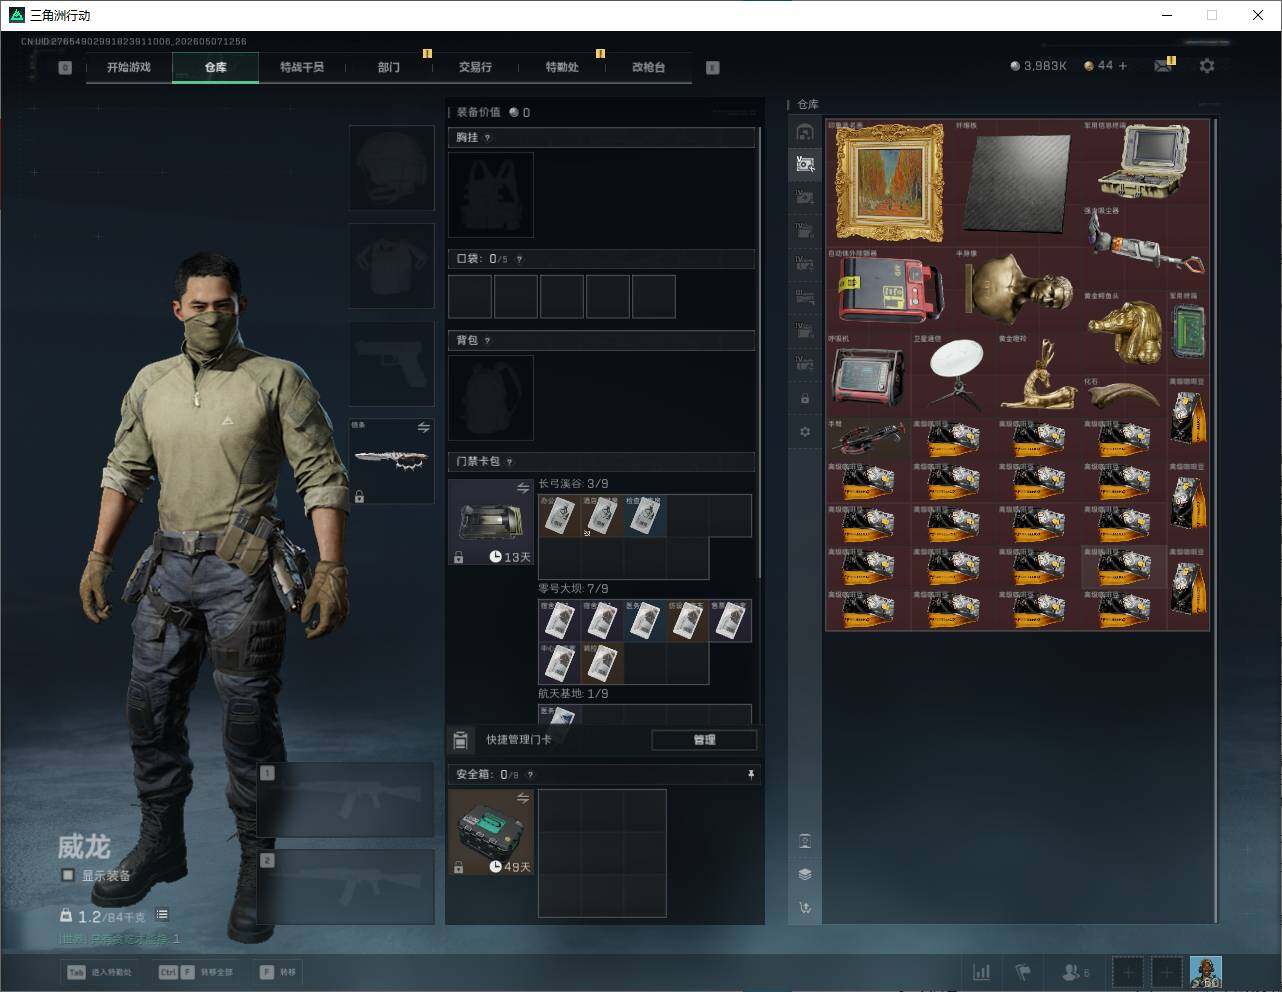Screen dimensions: 1282x992
Task: Open stash settings gear in sidebar
Action: (805, 432)
